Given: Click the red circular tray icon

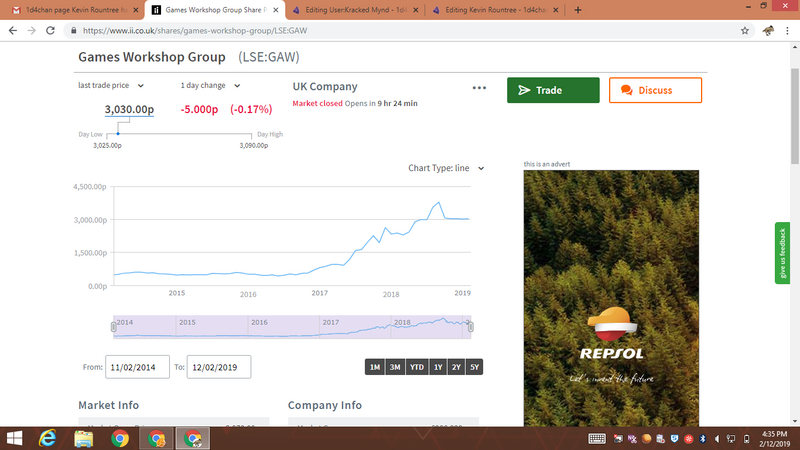Looking at the screenshot, I should pyautogui.click(x=688, y=439).
